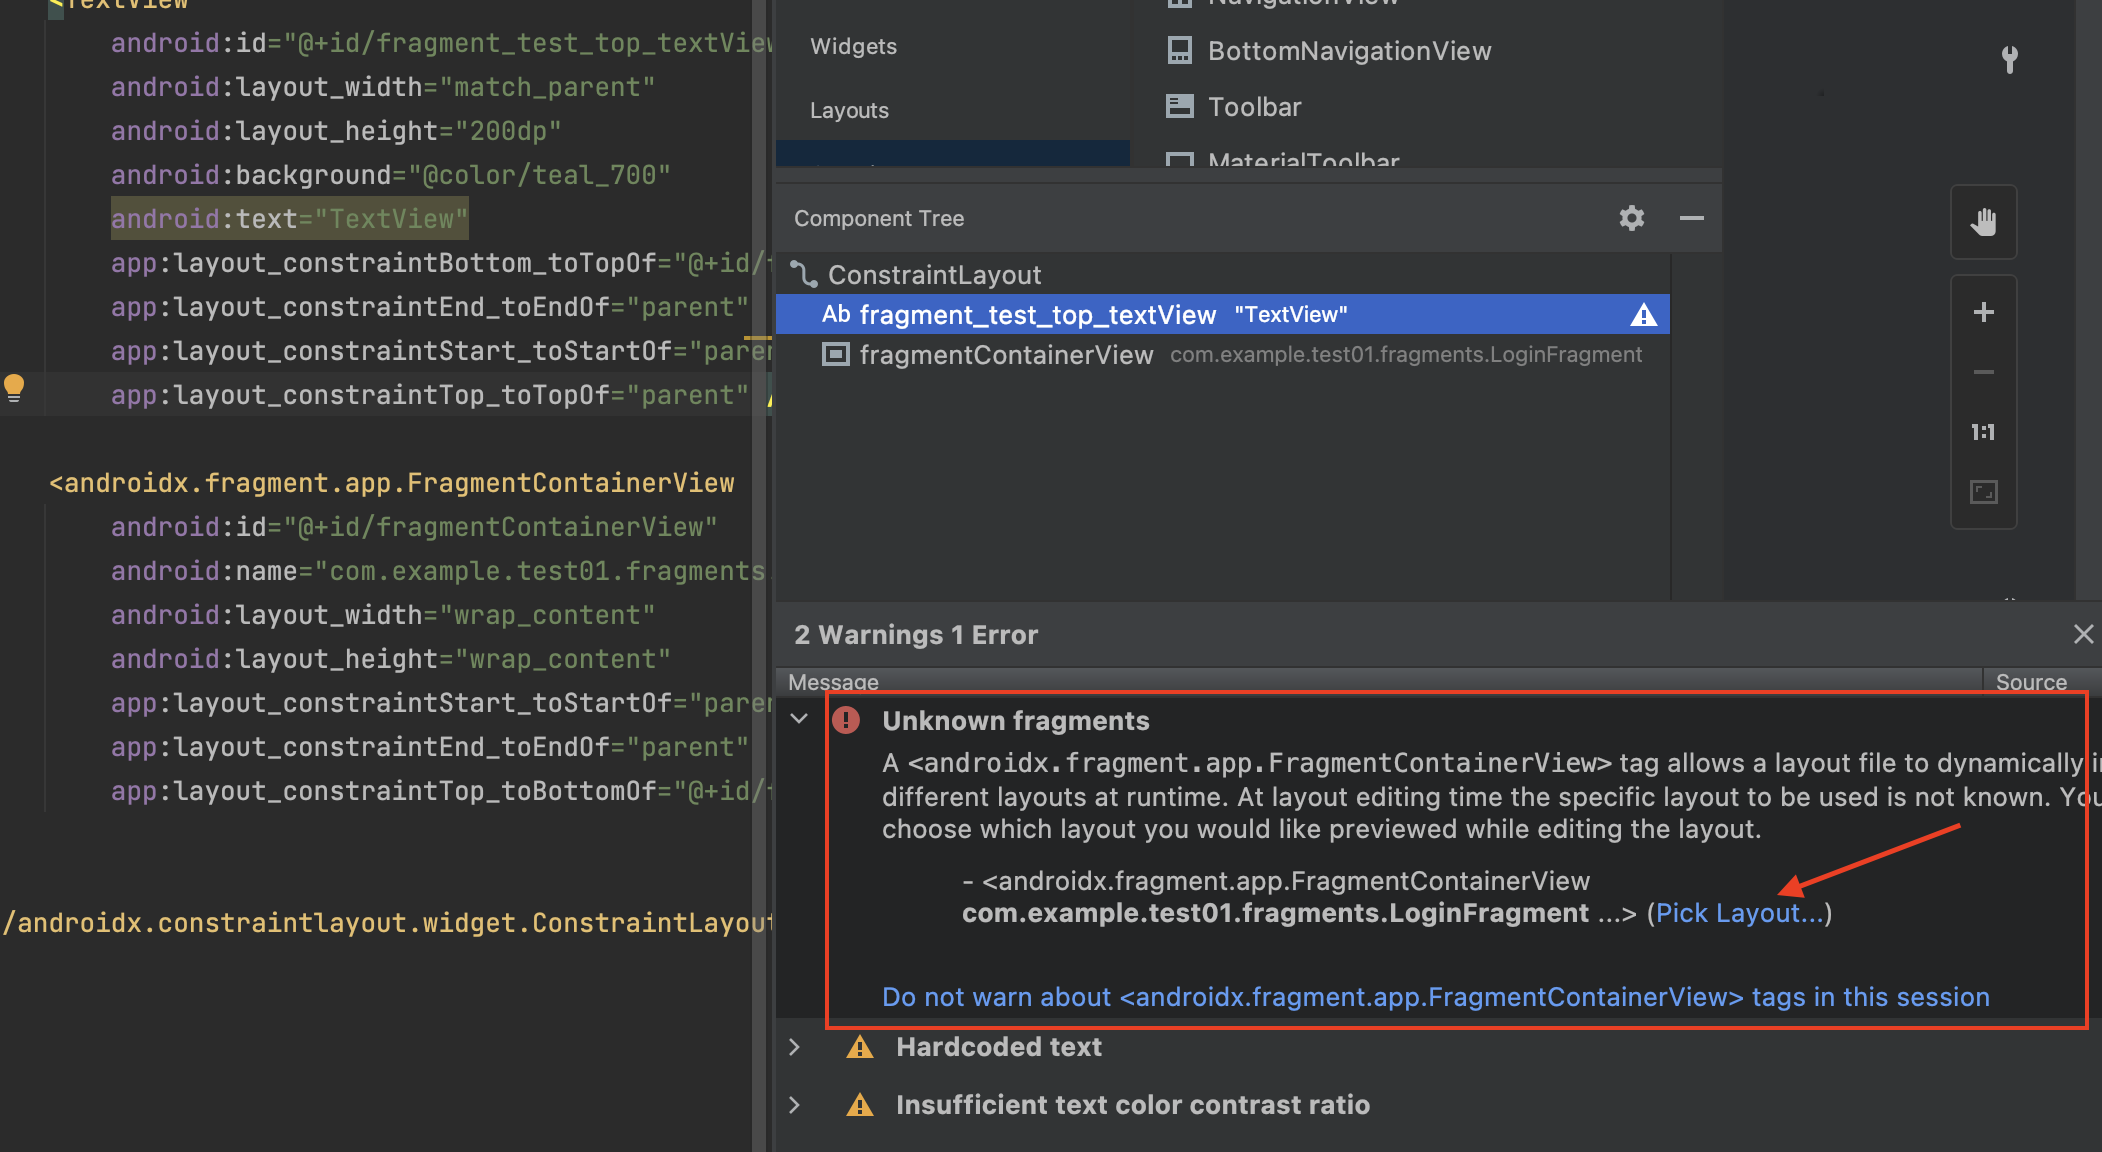Click the zoom to fit screen icon
This screenshot has height=1152, width=2102.
pos(1983,492)
